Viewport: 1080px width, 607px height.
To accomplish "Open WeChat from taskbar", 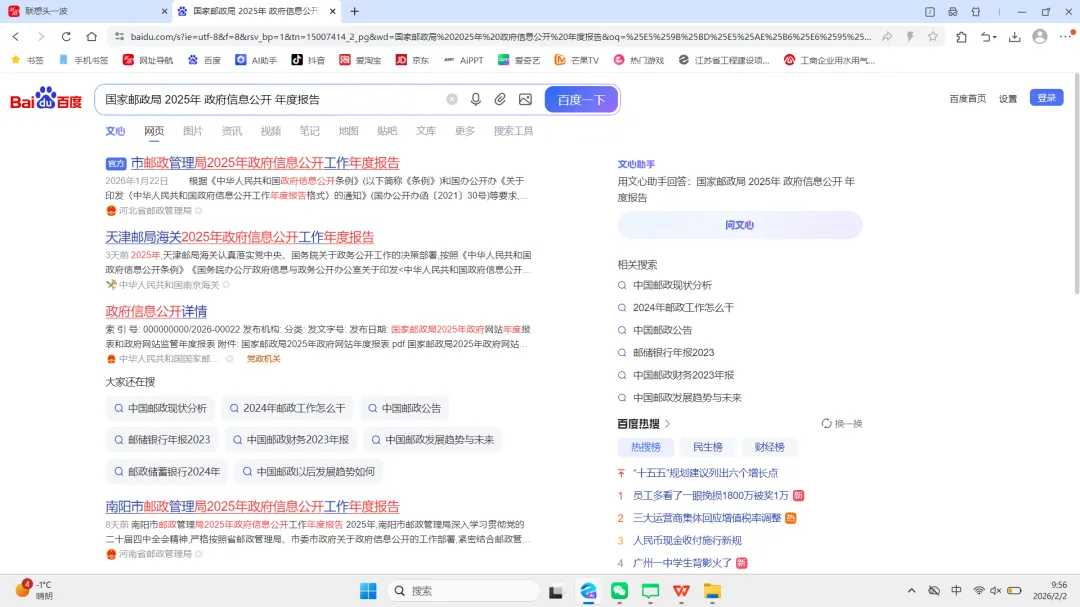I will click(x=619, y=590).
